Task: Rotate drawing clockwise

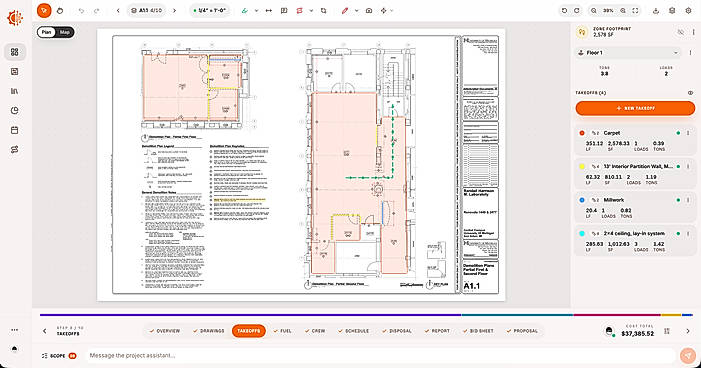Action: (x=577, y=10)
